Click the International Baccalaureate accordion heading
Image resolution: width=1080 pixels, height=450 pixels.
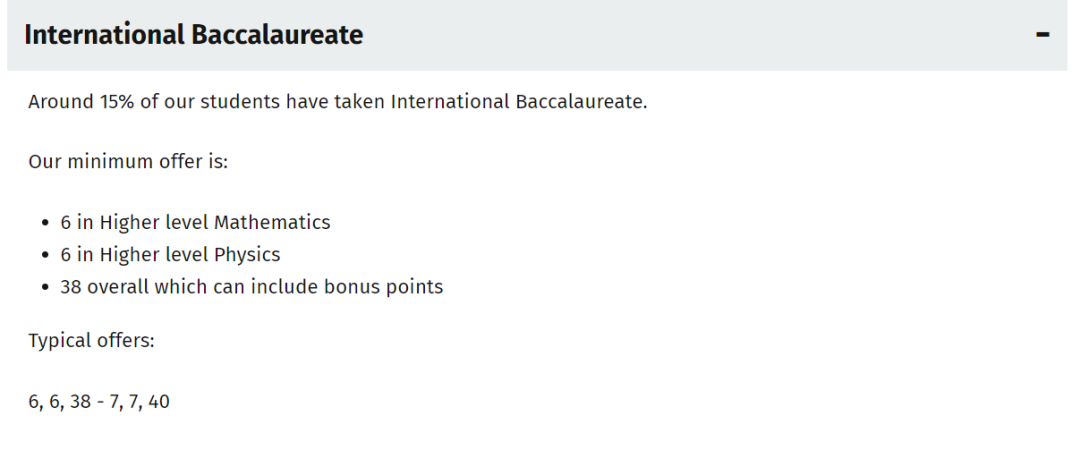click(x=193, y=35)
